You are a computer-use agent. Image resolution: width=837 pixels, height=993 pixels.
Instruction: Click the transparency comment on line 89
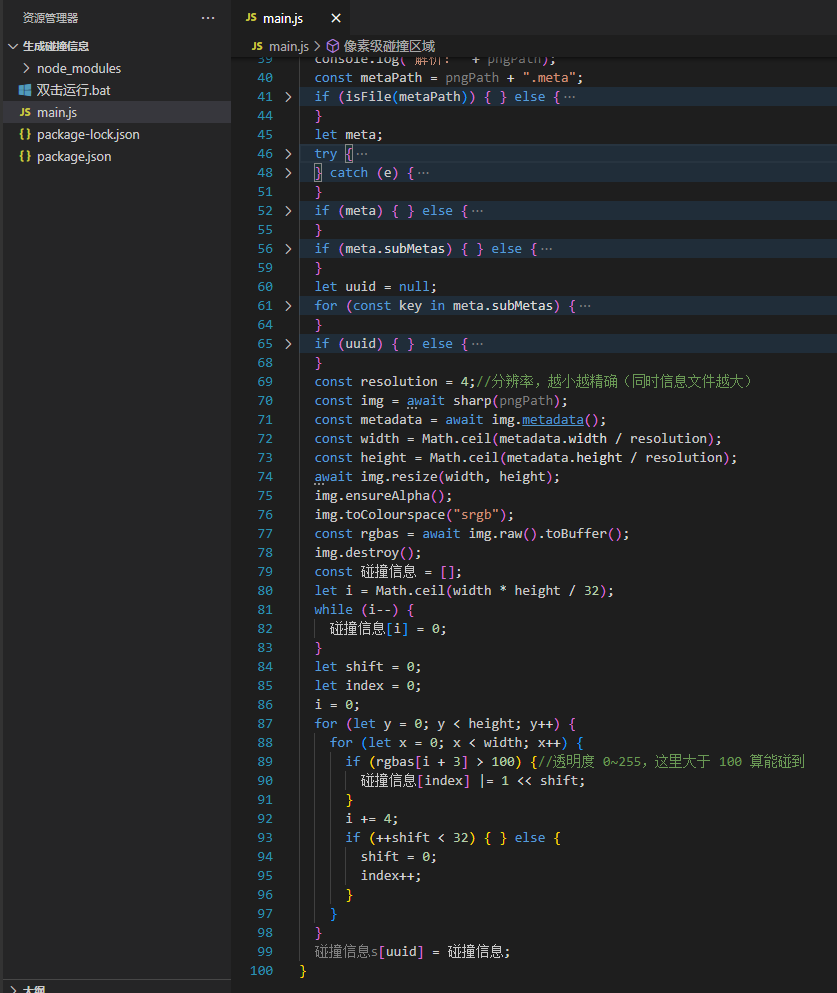[671, 762]
